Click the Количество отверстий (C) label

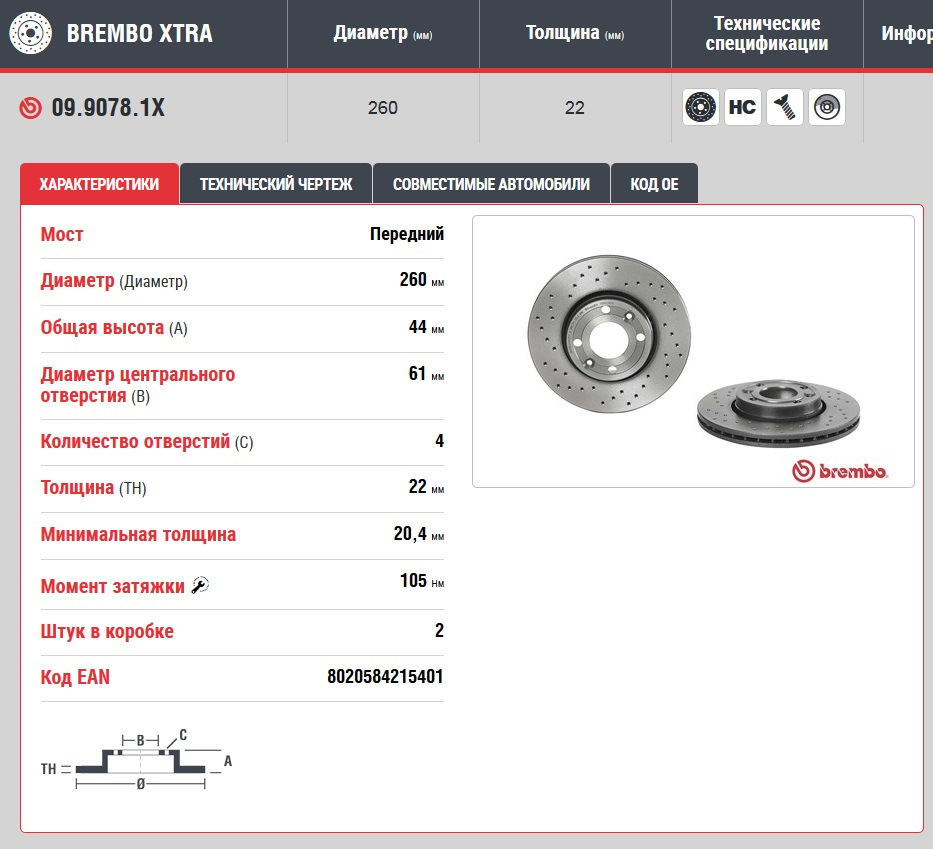[x=147, y=441]
